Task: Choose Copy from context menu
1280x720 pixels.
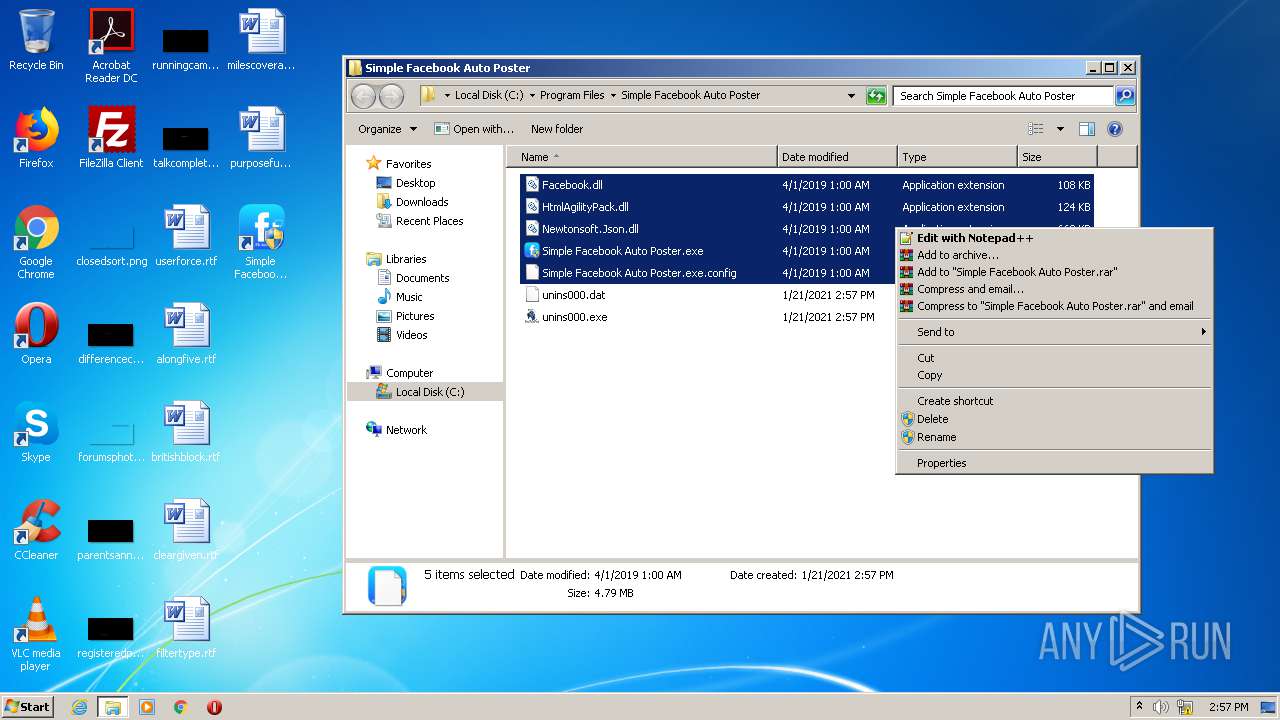Action: point(1054,375)
